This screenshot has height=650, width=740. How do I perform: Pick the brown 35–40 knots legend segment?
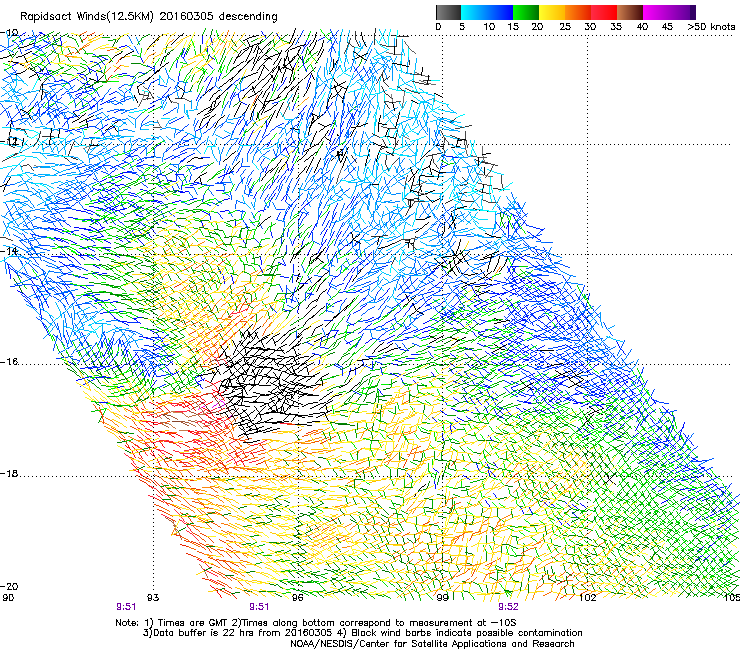[x=630, y=12]
